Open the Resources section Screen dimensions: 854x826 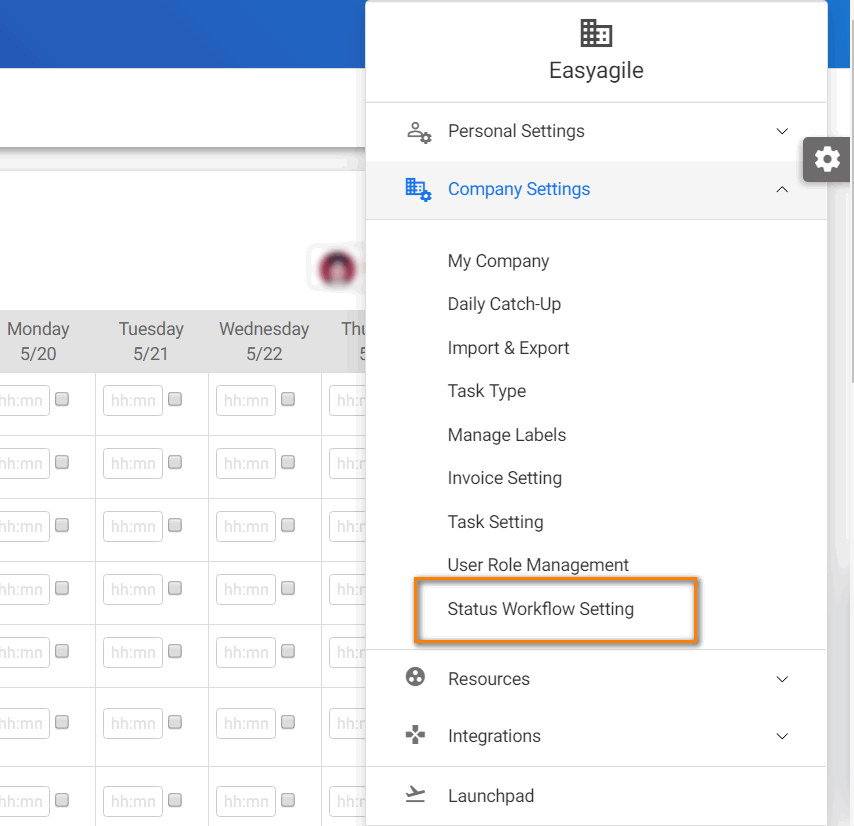click(x=596, y=679)
